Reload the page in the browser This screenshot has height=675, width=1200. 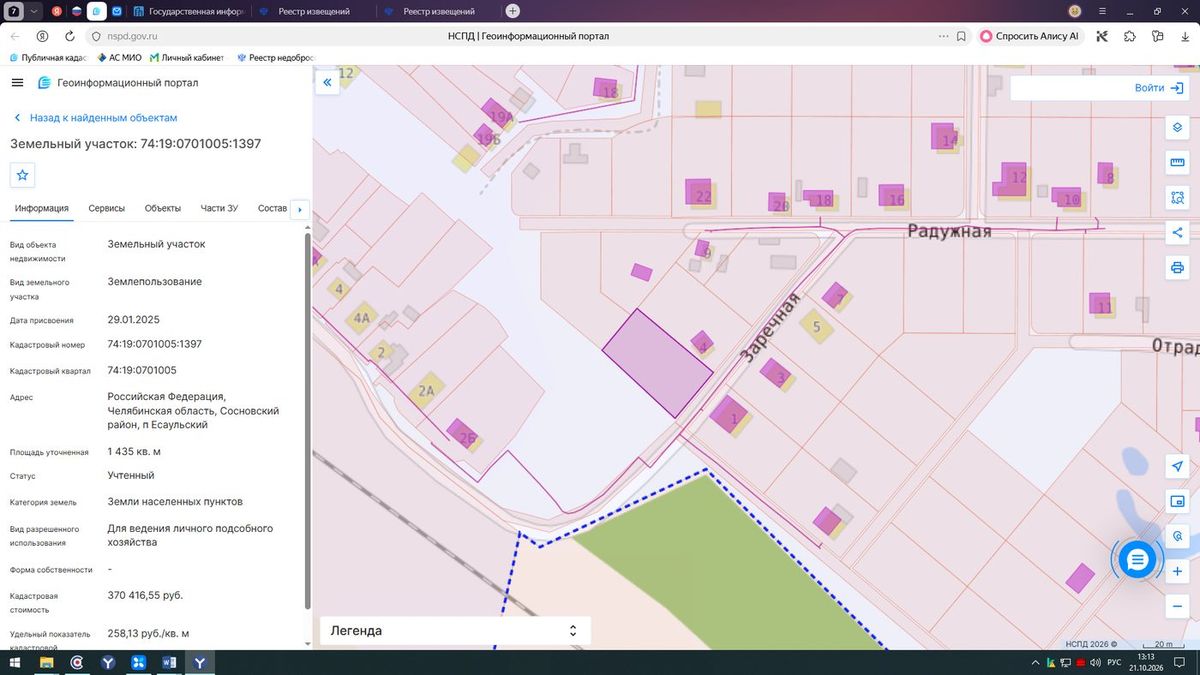70,36
